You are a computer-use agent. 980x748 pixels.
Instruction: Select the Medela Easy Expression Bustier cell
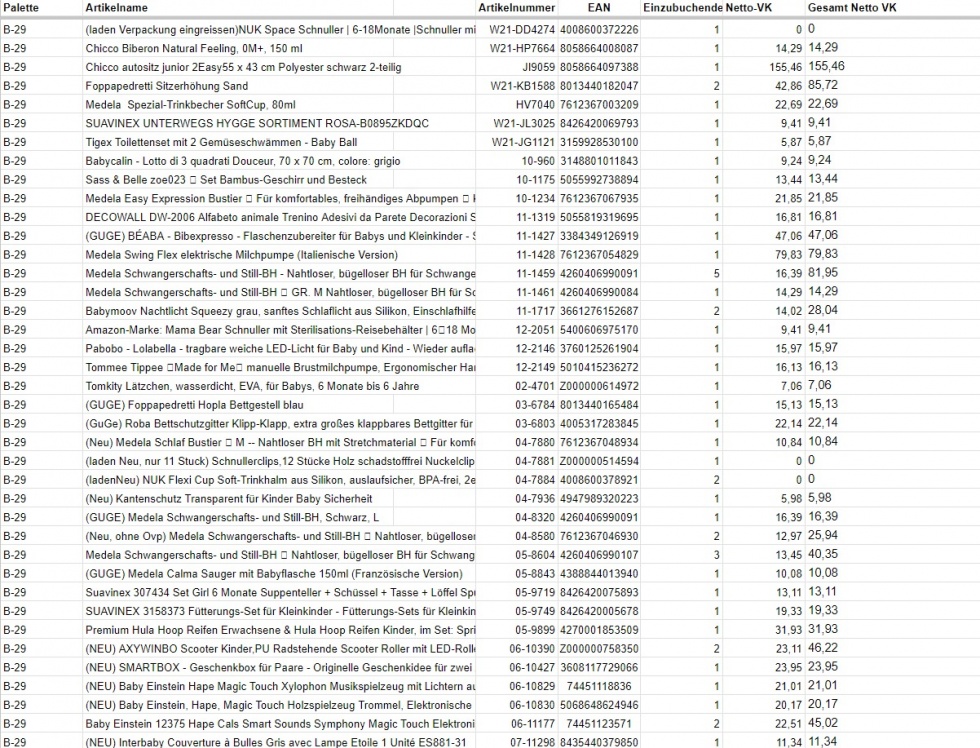[x=280, y=198]
